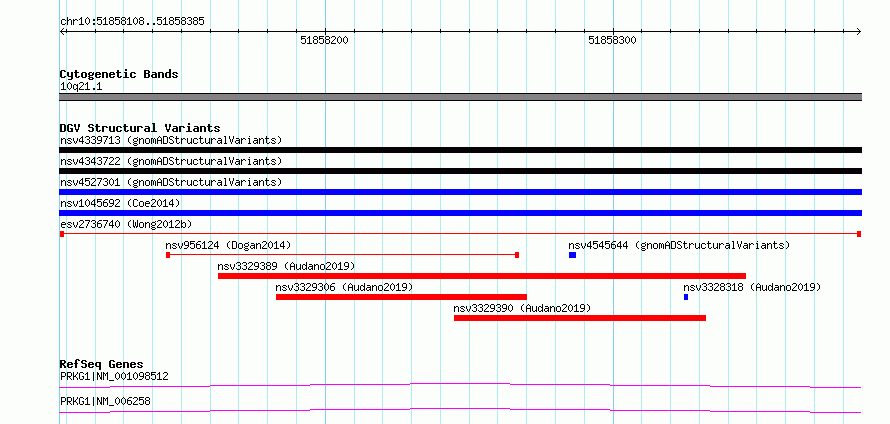This screenshot has height=424, width=890.
Task: Select the thin red esv2736740 variant line
Action: point(460,234)
